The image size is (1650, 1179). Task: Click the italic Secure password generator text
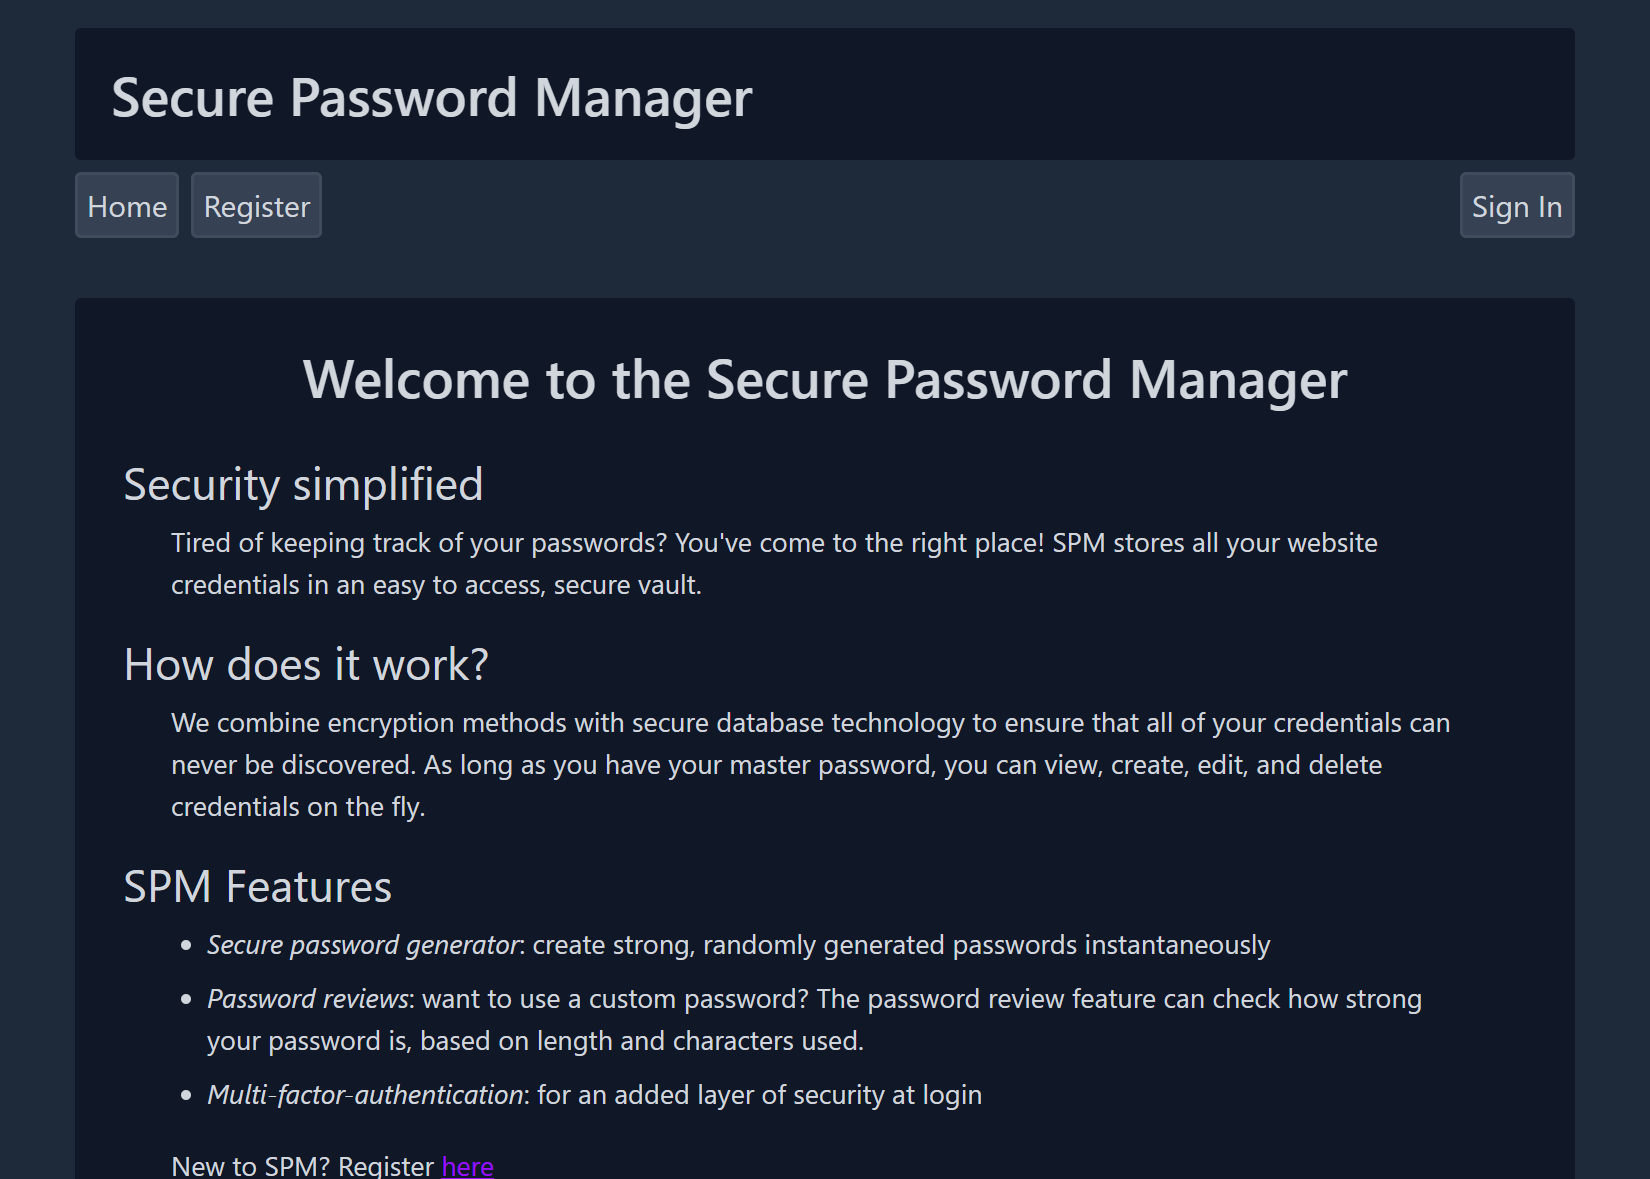point(363,945)
